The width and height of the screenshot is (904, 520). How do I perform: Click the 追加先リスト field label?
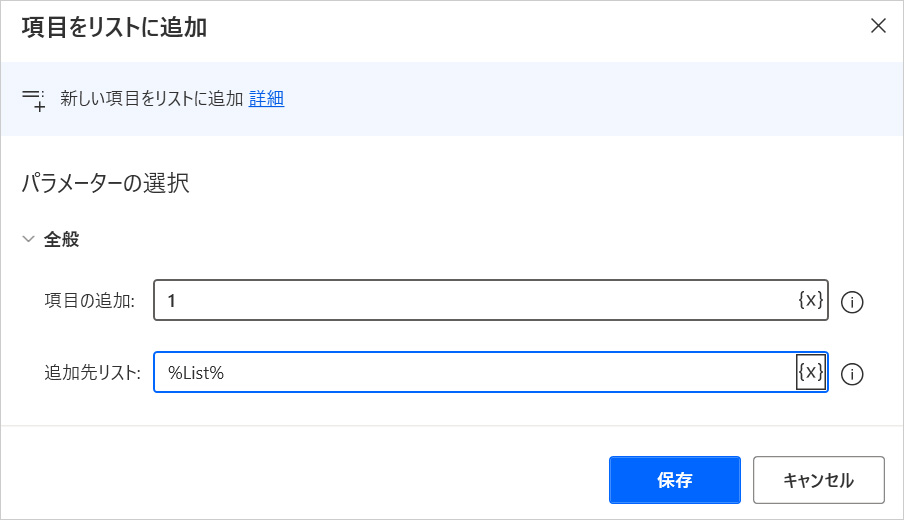point(92,374)
